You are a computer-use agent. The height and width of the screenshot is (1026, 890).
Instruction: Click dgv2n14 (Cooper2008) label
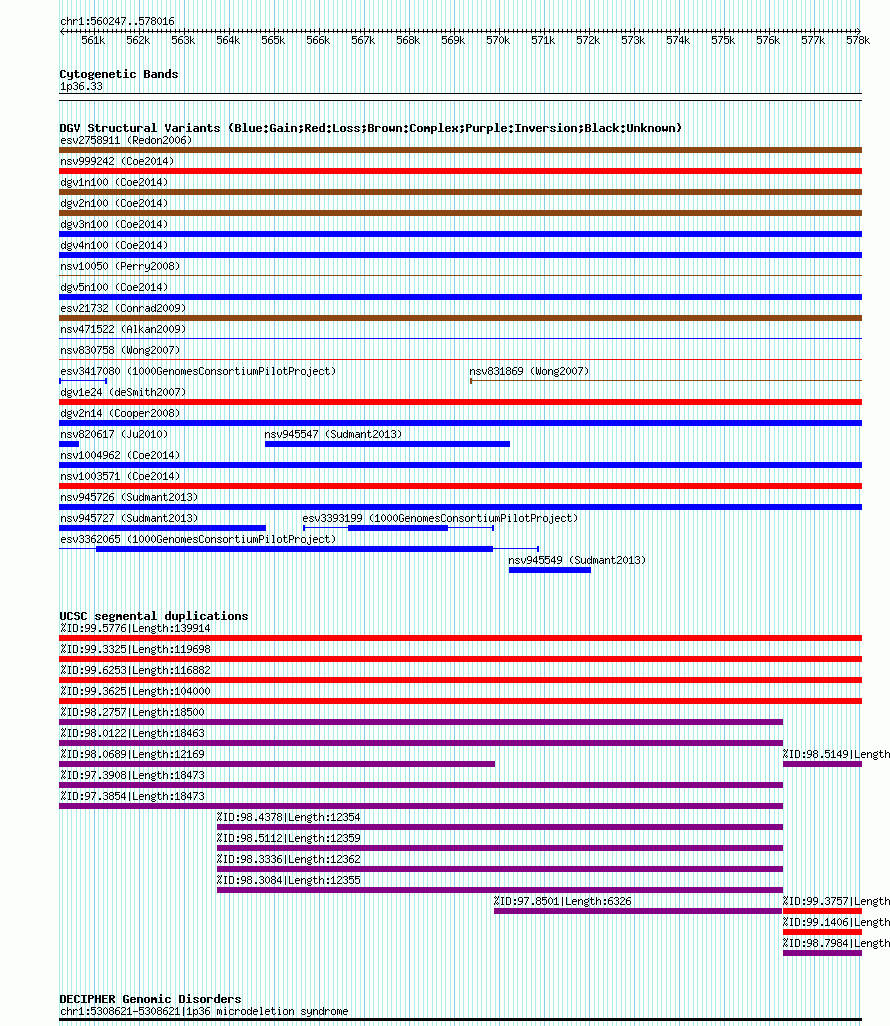(x=120, y=412)
